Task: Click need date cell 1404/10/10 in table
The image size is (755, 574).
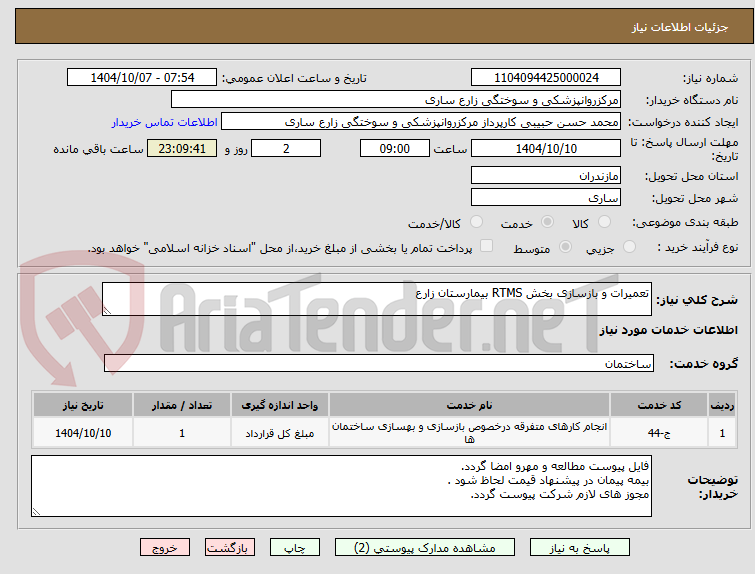Action: click(x=83, y=433)
